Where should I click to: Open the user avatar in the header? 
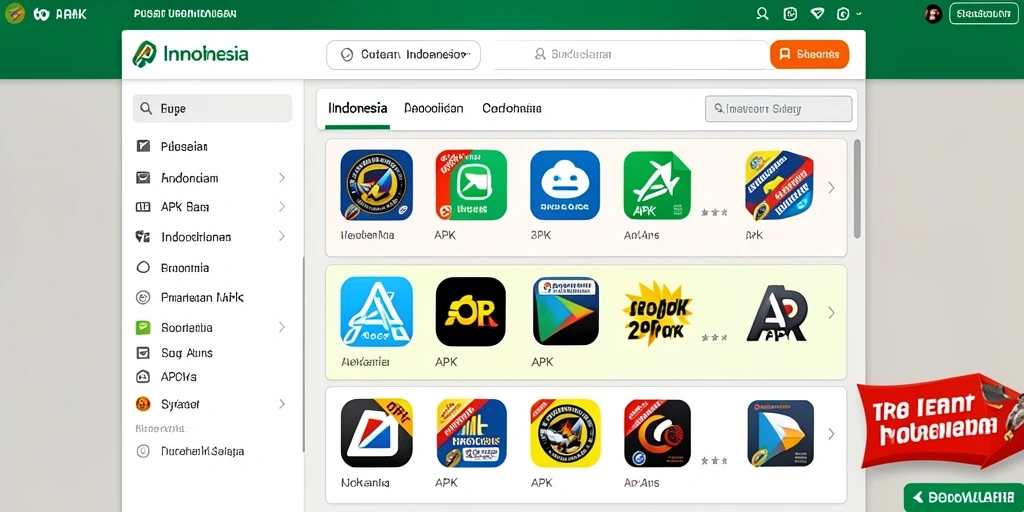point(933,14)
